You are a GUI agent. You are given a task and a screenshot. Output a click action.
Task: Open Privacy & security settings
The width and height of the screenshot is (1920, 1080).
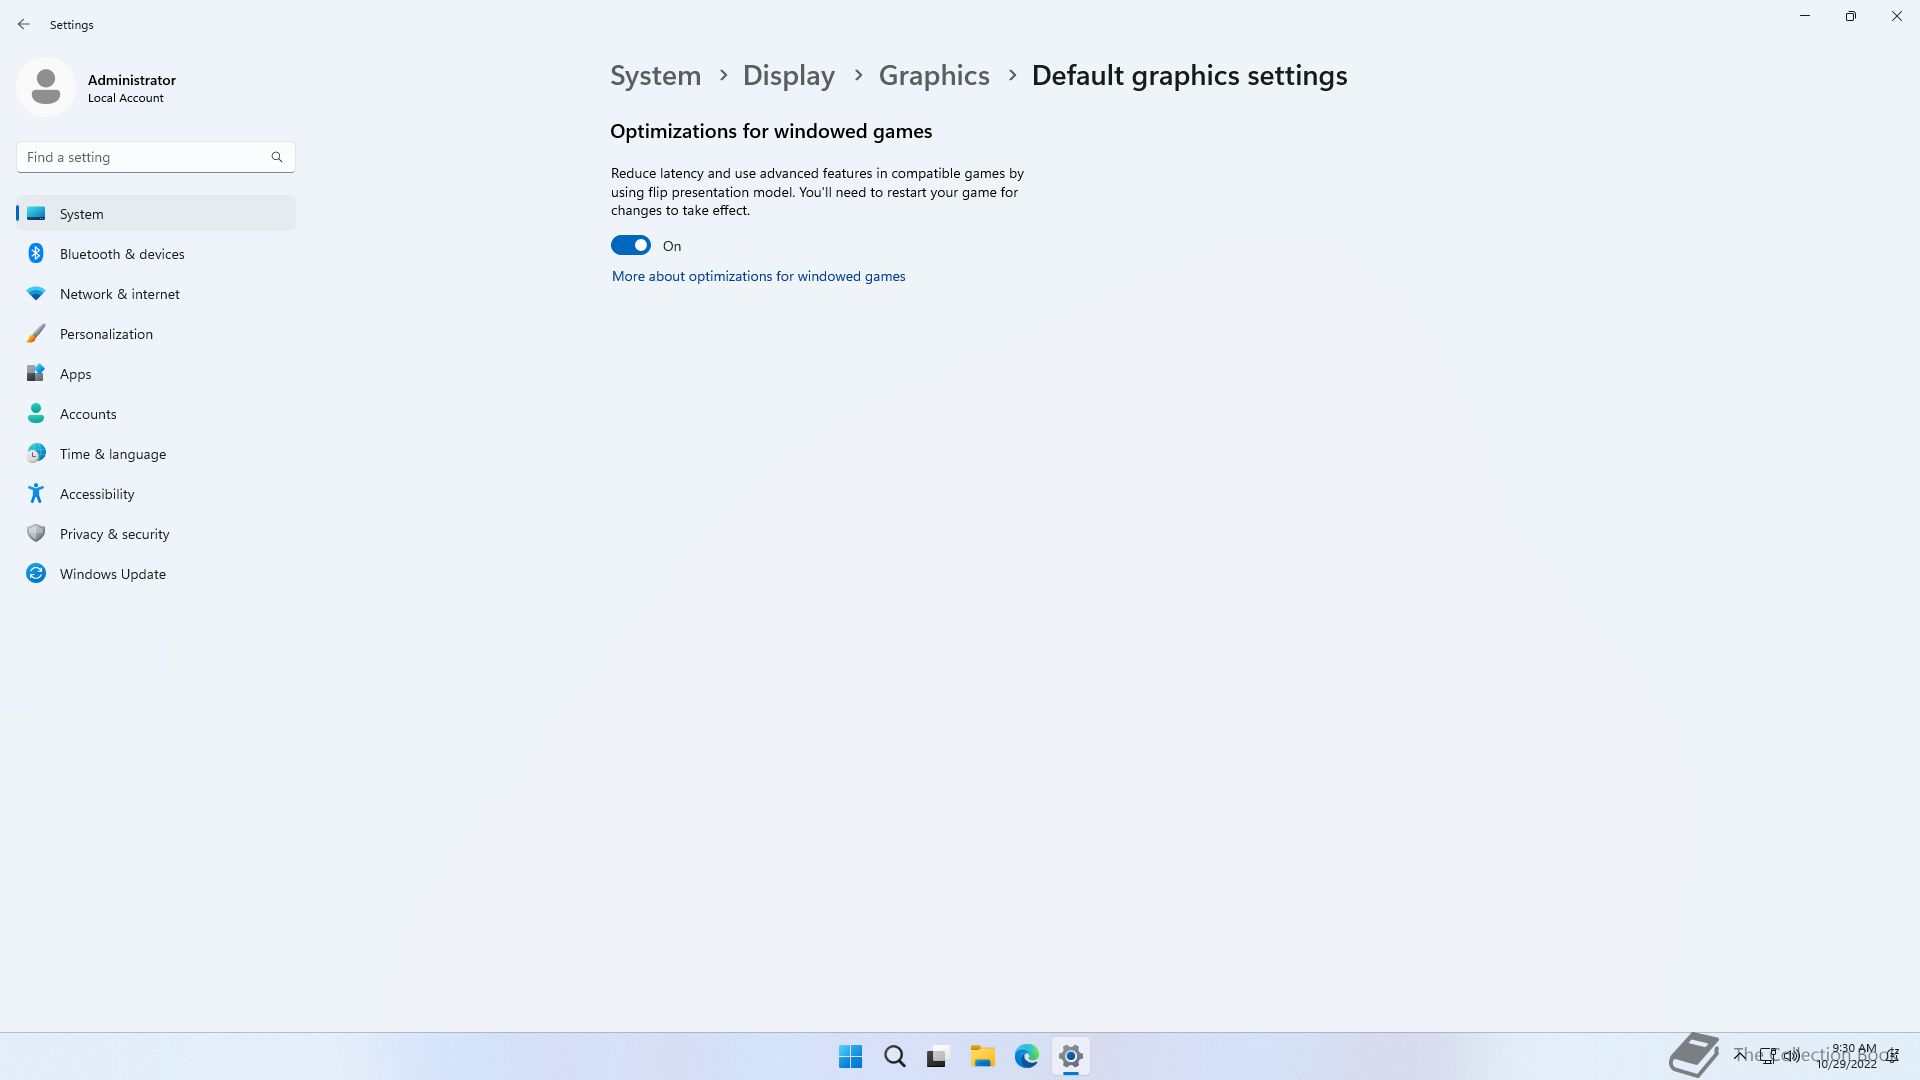pos(114,534)
